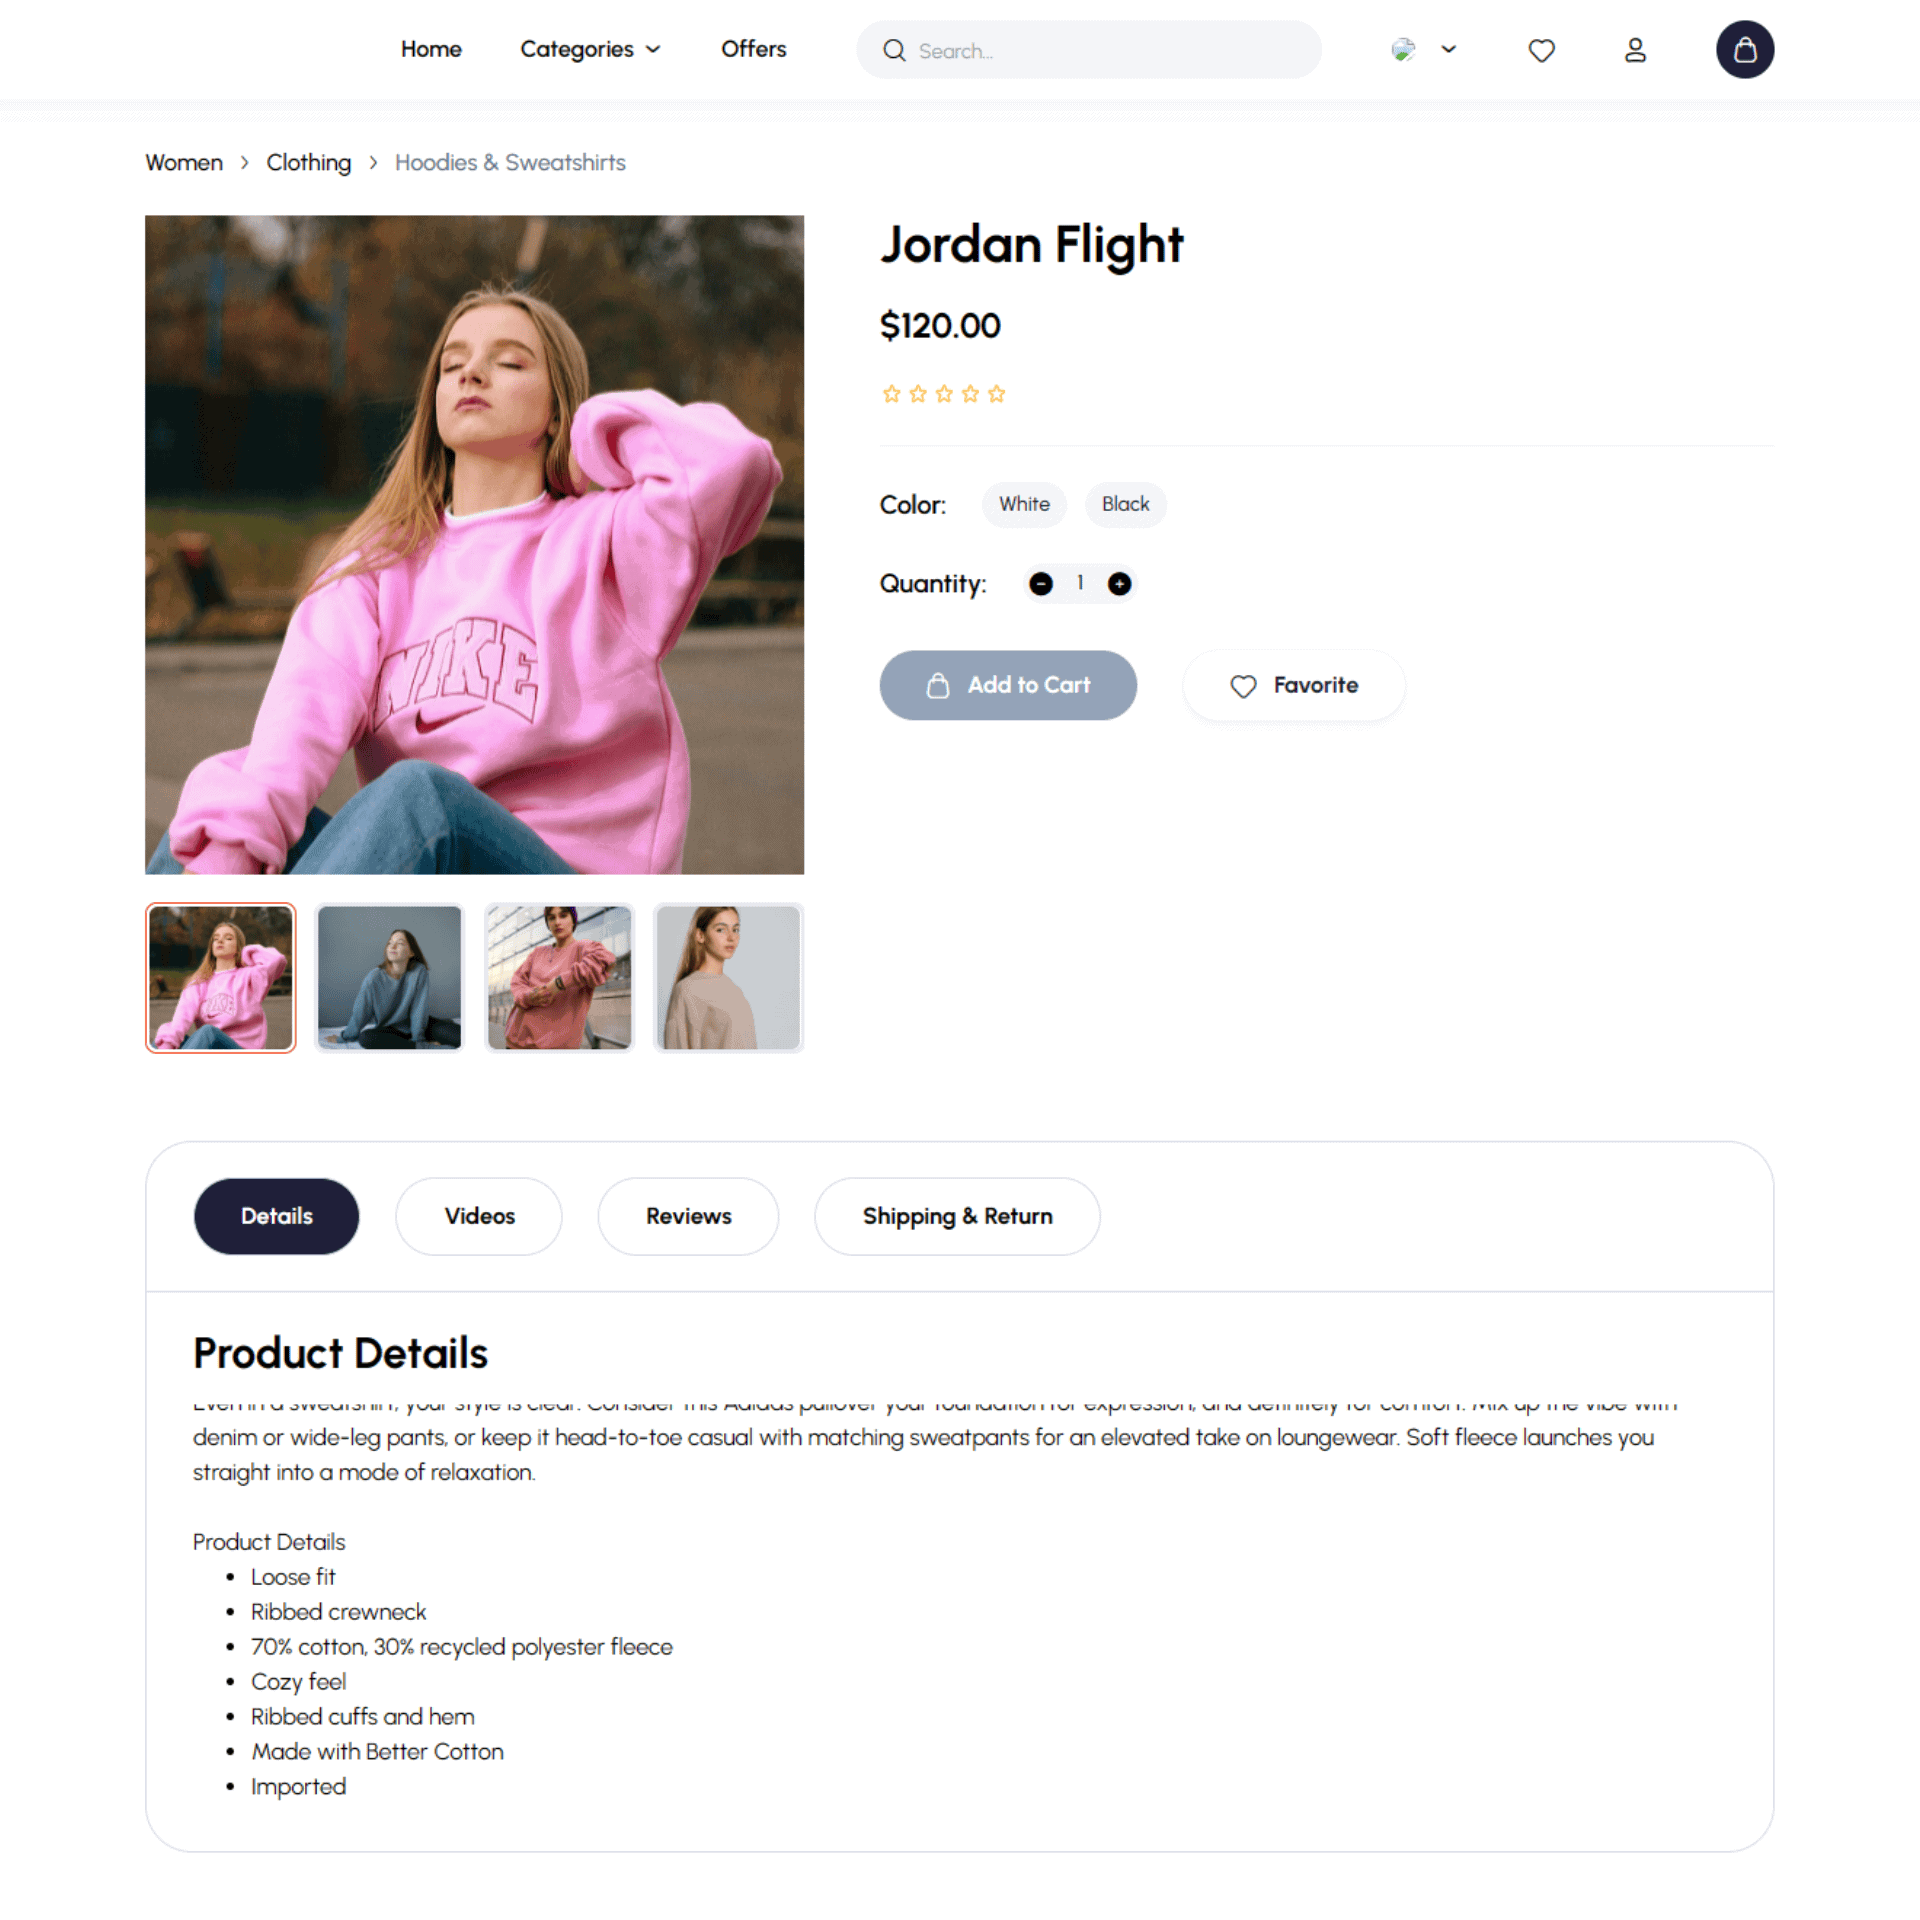Select the gray sweatshirt thumbnail image

pos(390,977)
